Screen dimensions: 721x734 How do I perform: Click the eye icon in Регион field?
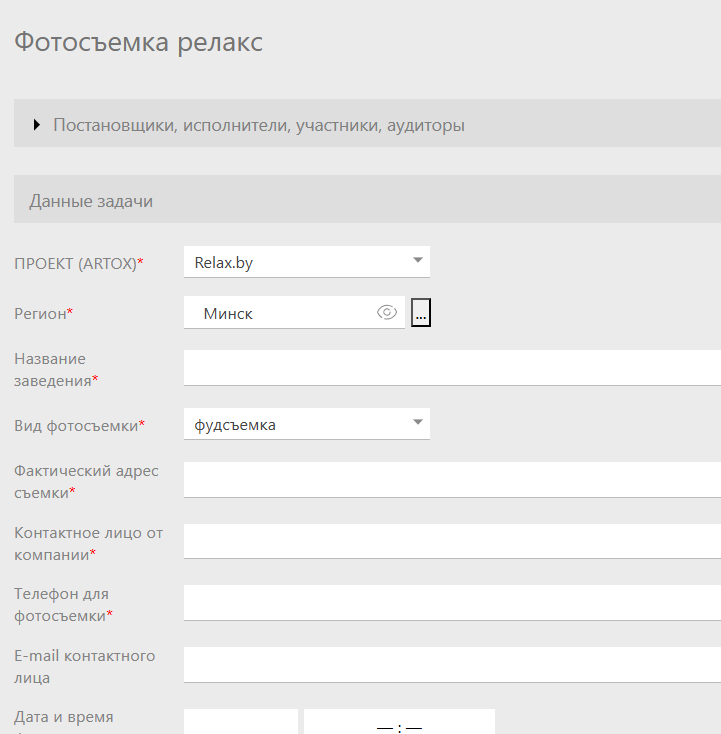click(387, 312)
